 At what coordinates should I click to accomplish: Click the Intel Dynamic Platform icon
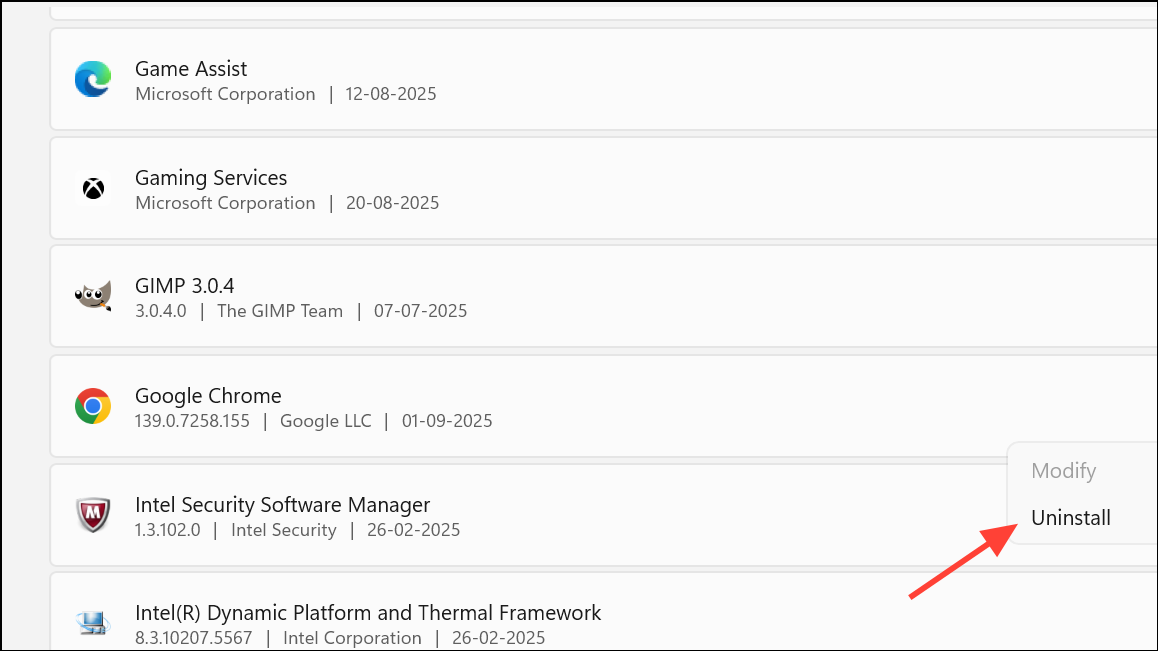93,624
